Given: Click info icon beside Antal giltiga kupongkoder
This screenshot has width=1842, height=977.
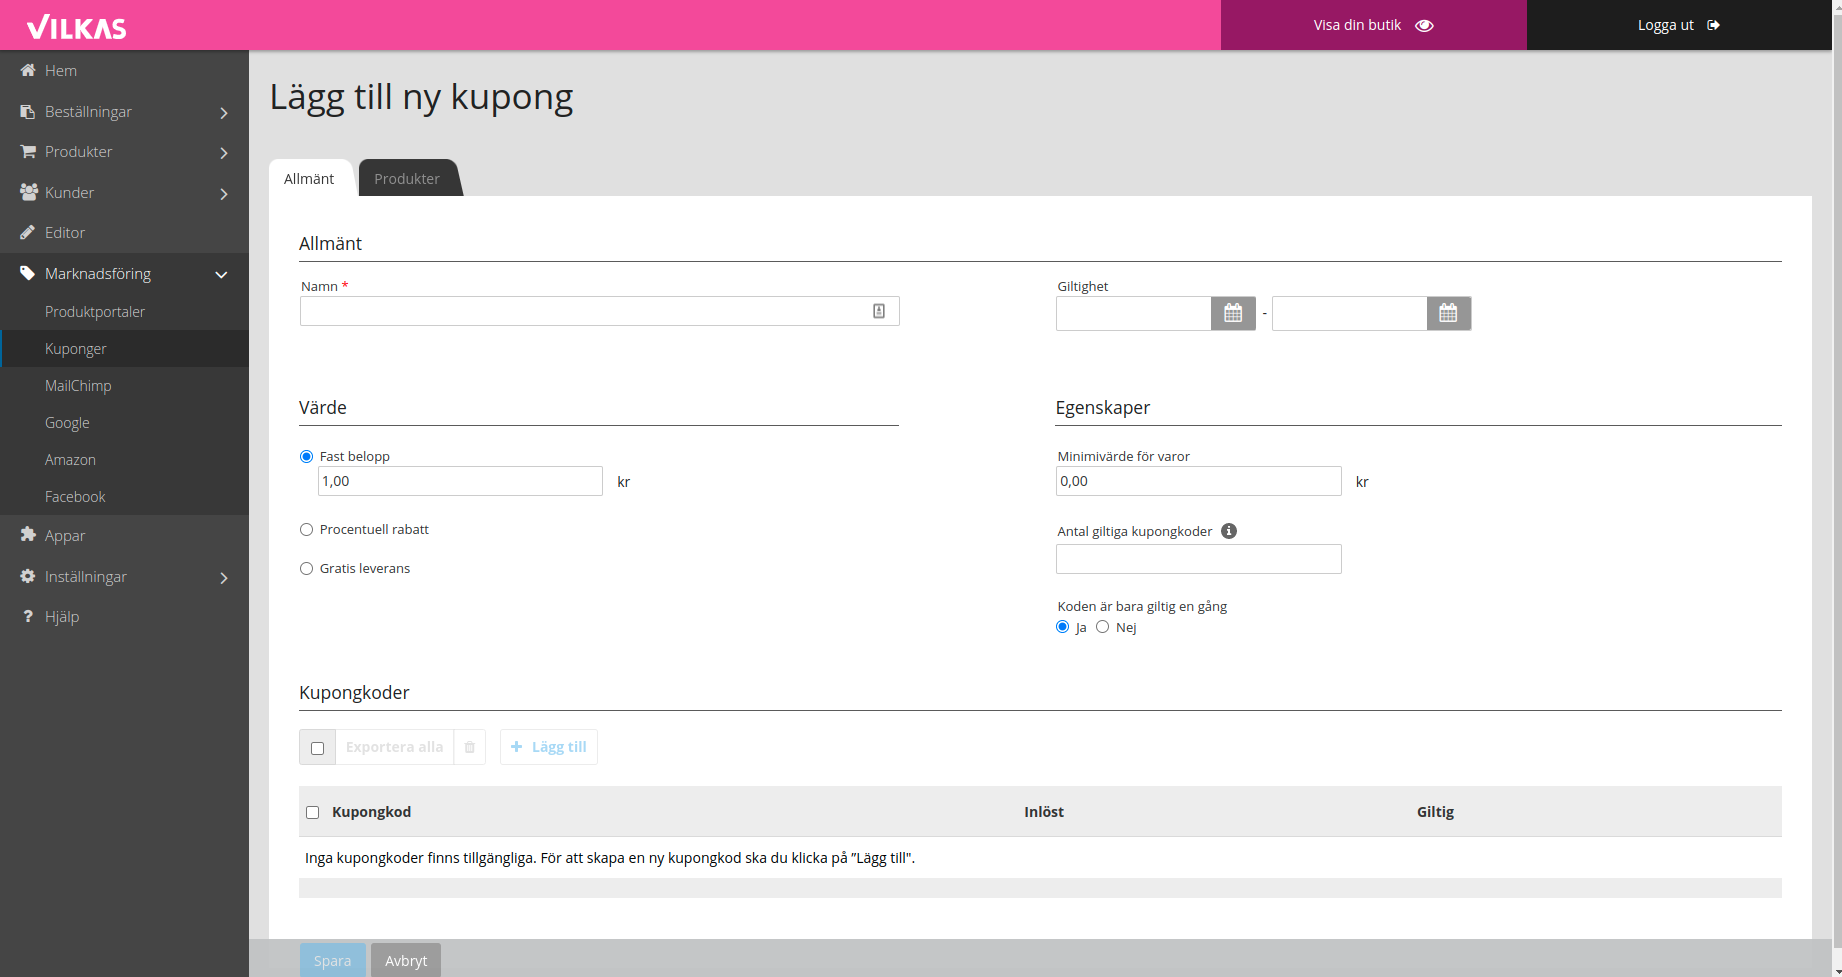Looking at the screenshot, I should [1229, 531].
